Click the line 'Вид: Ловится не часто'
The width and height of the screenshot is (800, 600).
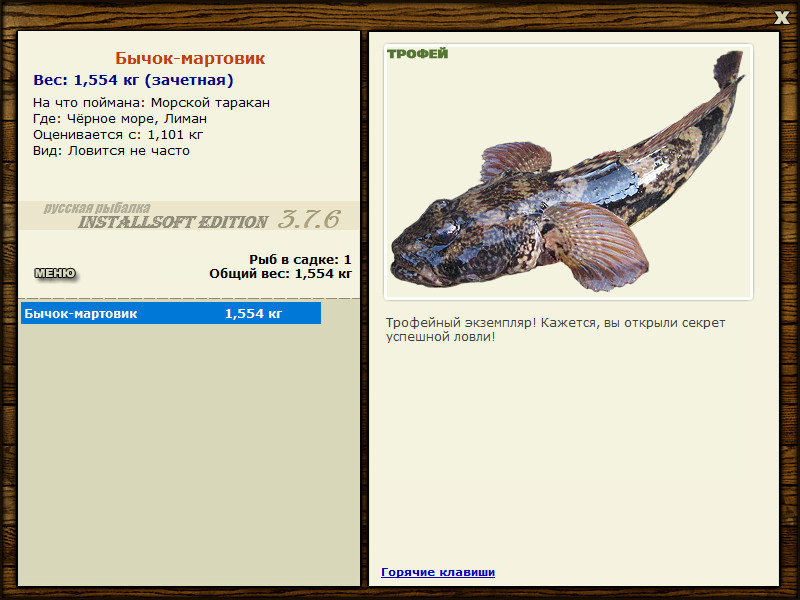coord(111,151)
